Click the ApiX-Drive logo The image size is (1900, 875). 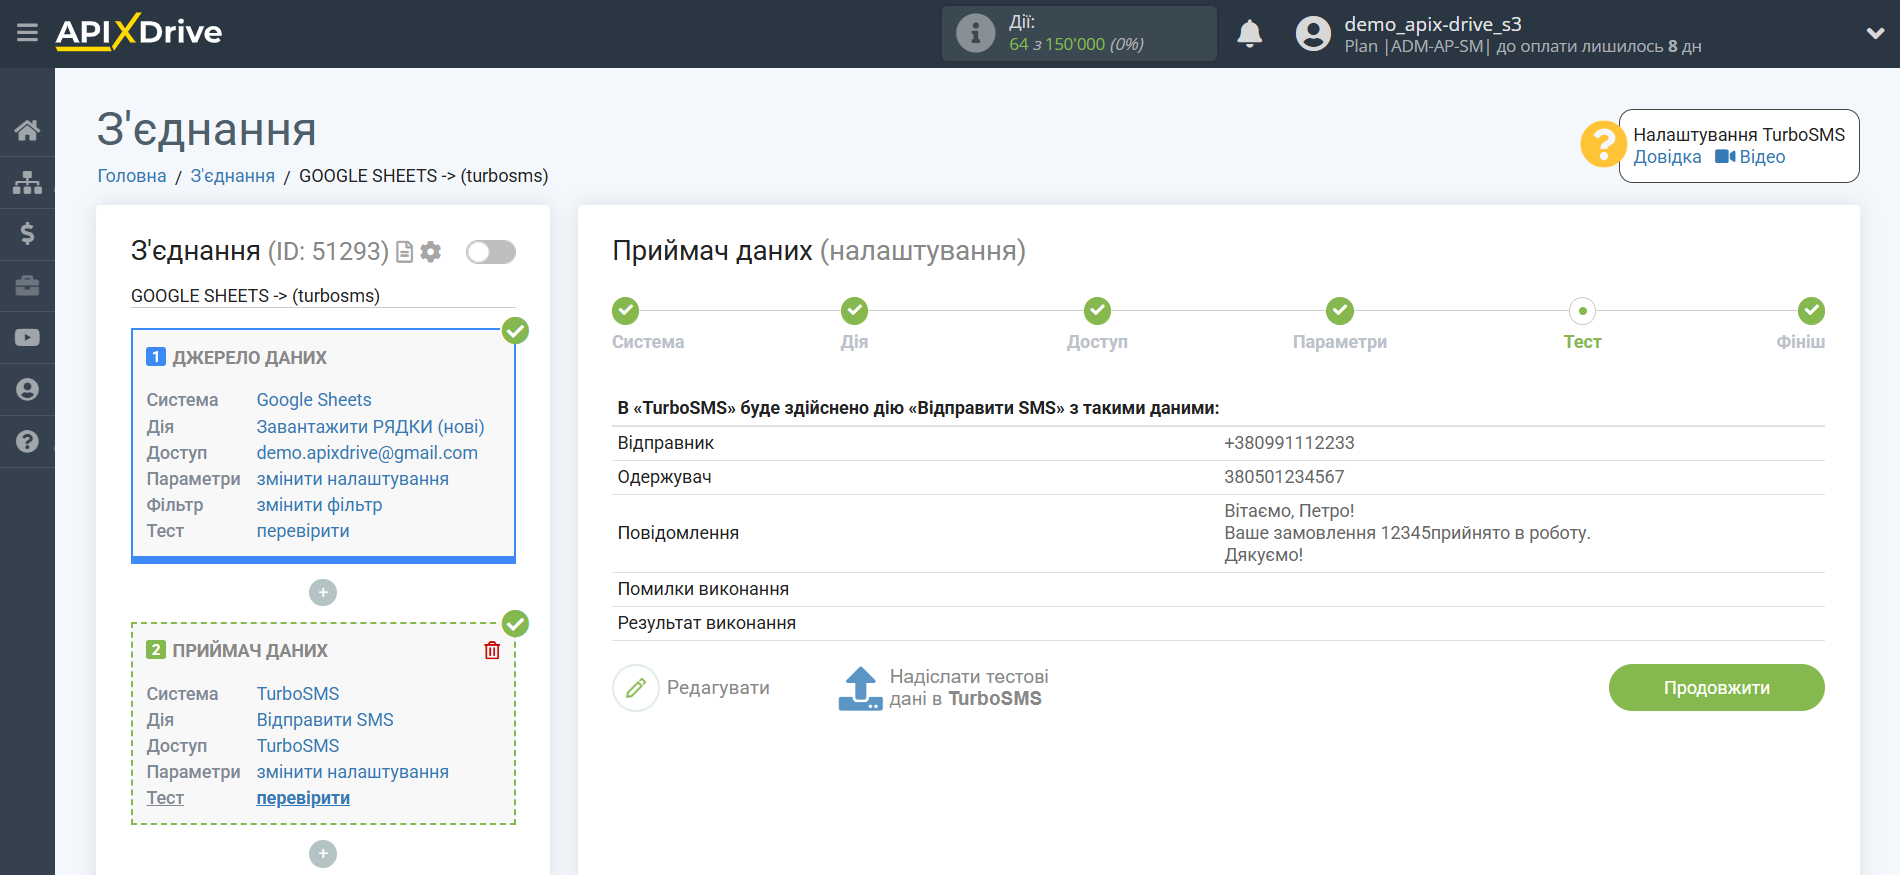pyautogui.click(x=139, y=32)
